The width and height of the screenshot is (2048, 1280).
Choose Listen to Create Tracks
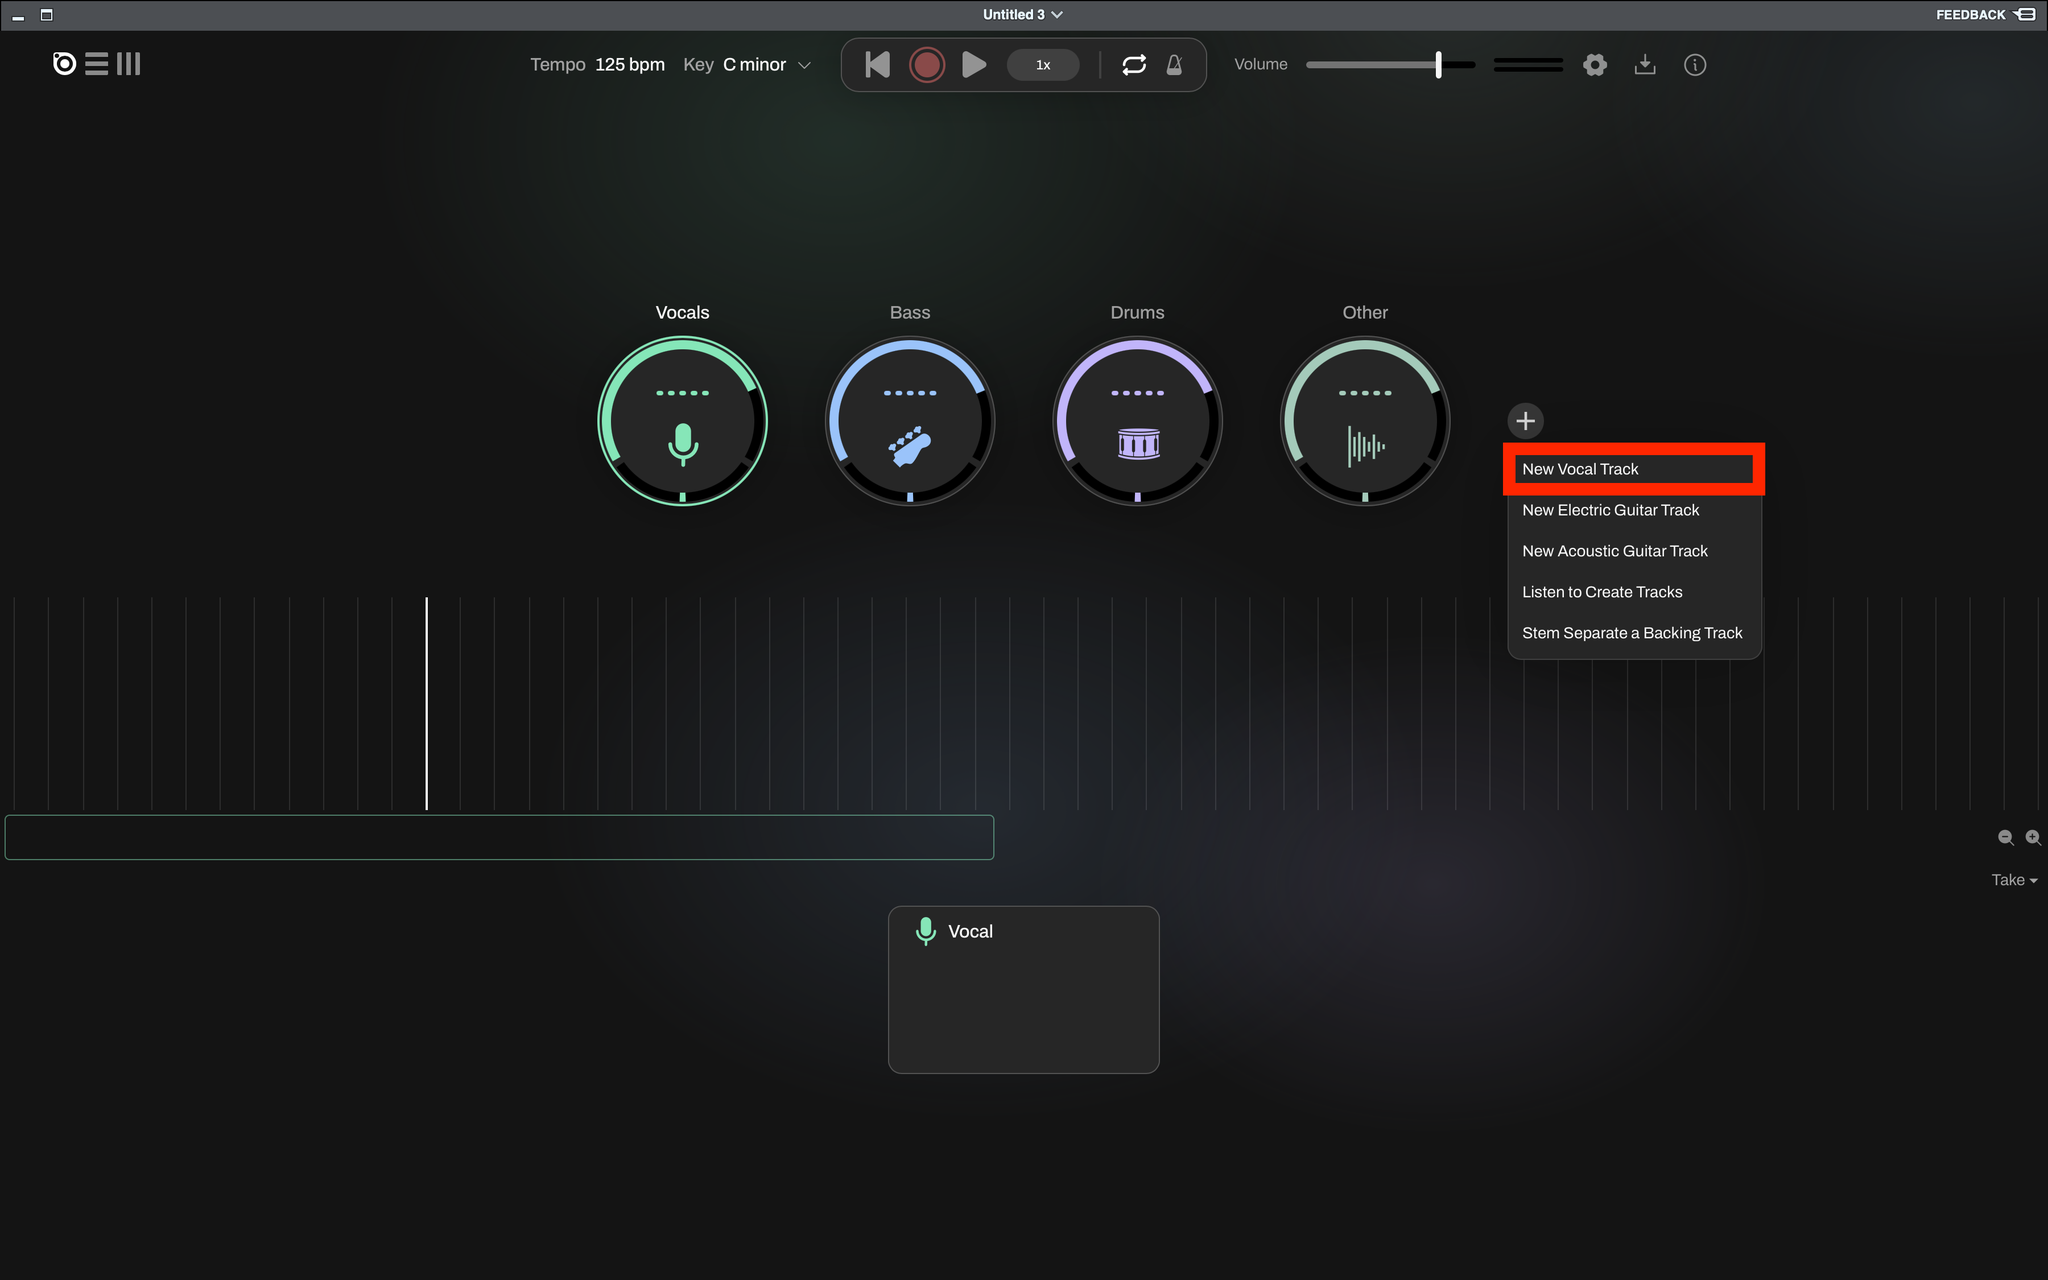coord(1634,592)
